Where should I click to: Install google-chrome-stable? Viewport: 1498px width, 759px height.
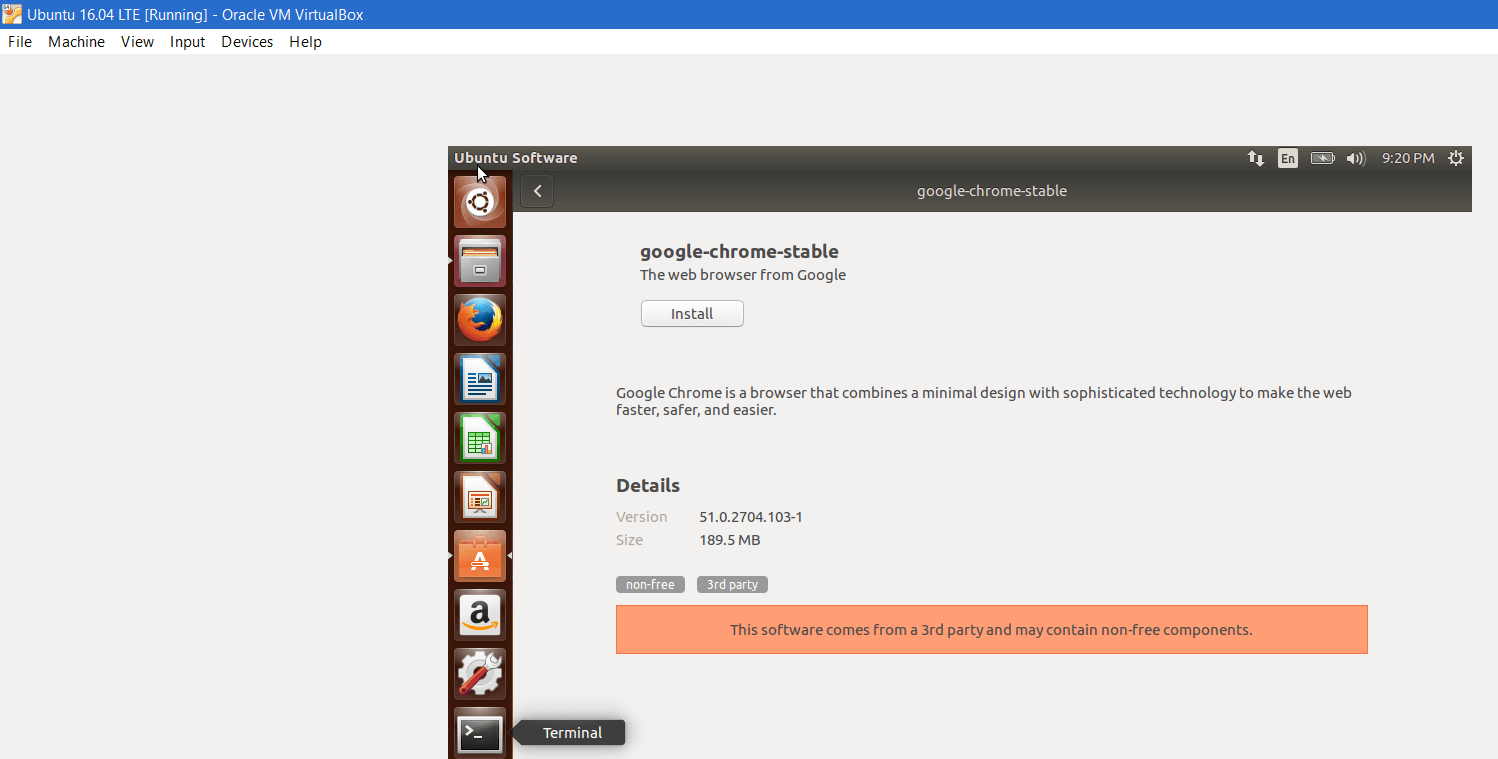(x=692, y=313)
